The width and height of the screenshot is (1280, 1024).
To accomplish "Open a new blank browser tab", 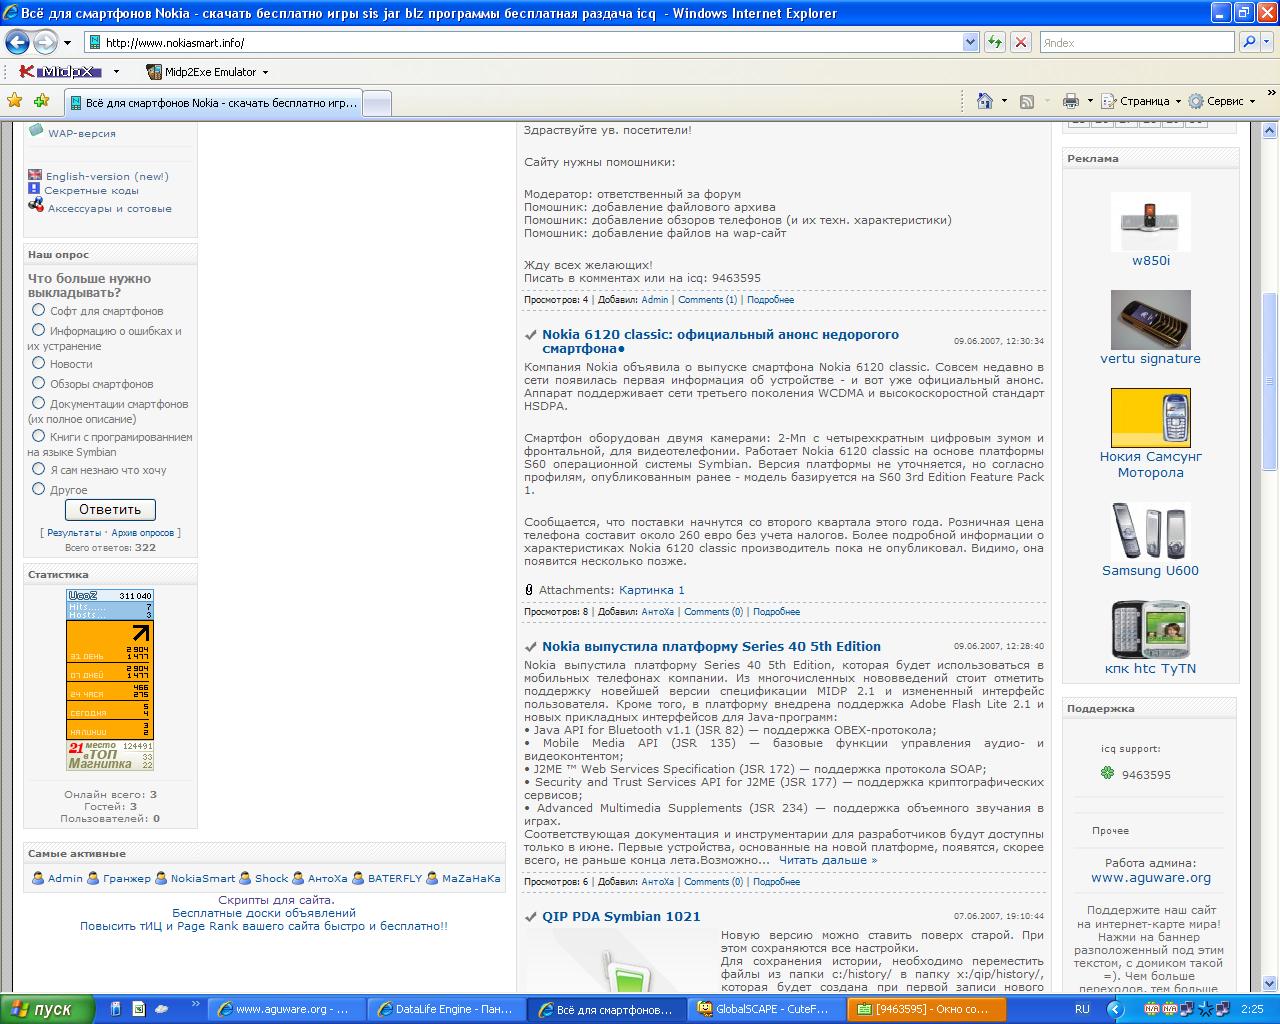I will pyautogui.click(x=376, y=103).
